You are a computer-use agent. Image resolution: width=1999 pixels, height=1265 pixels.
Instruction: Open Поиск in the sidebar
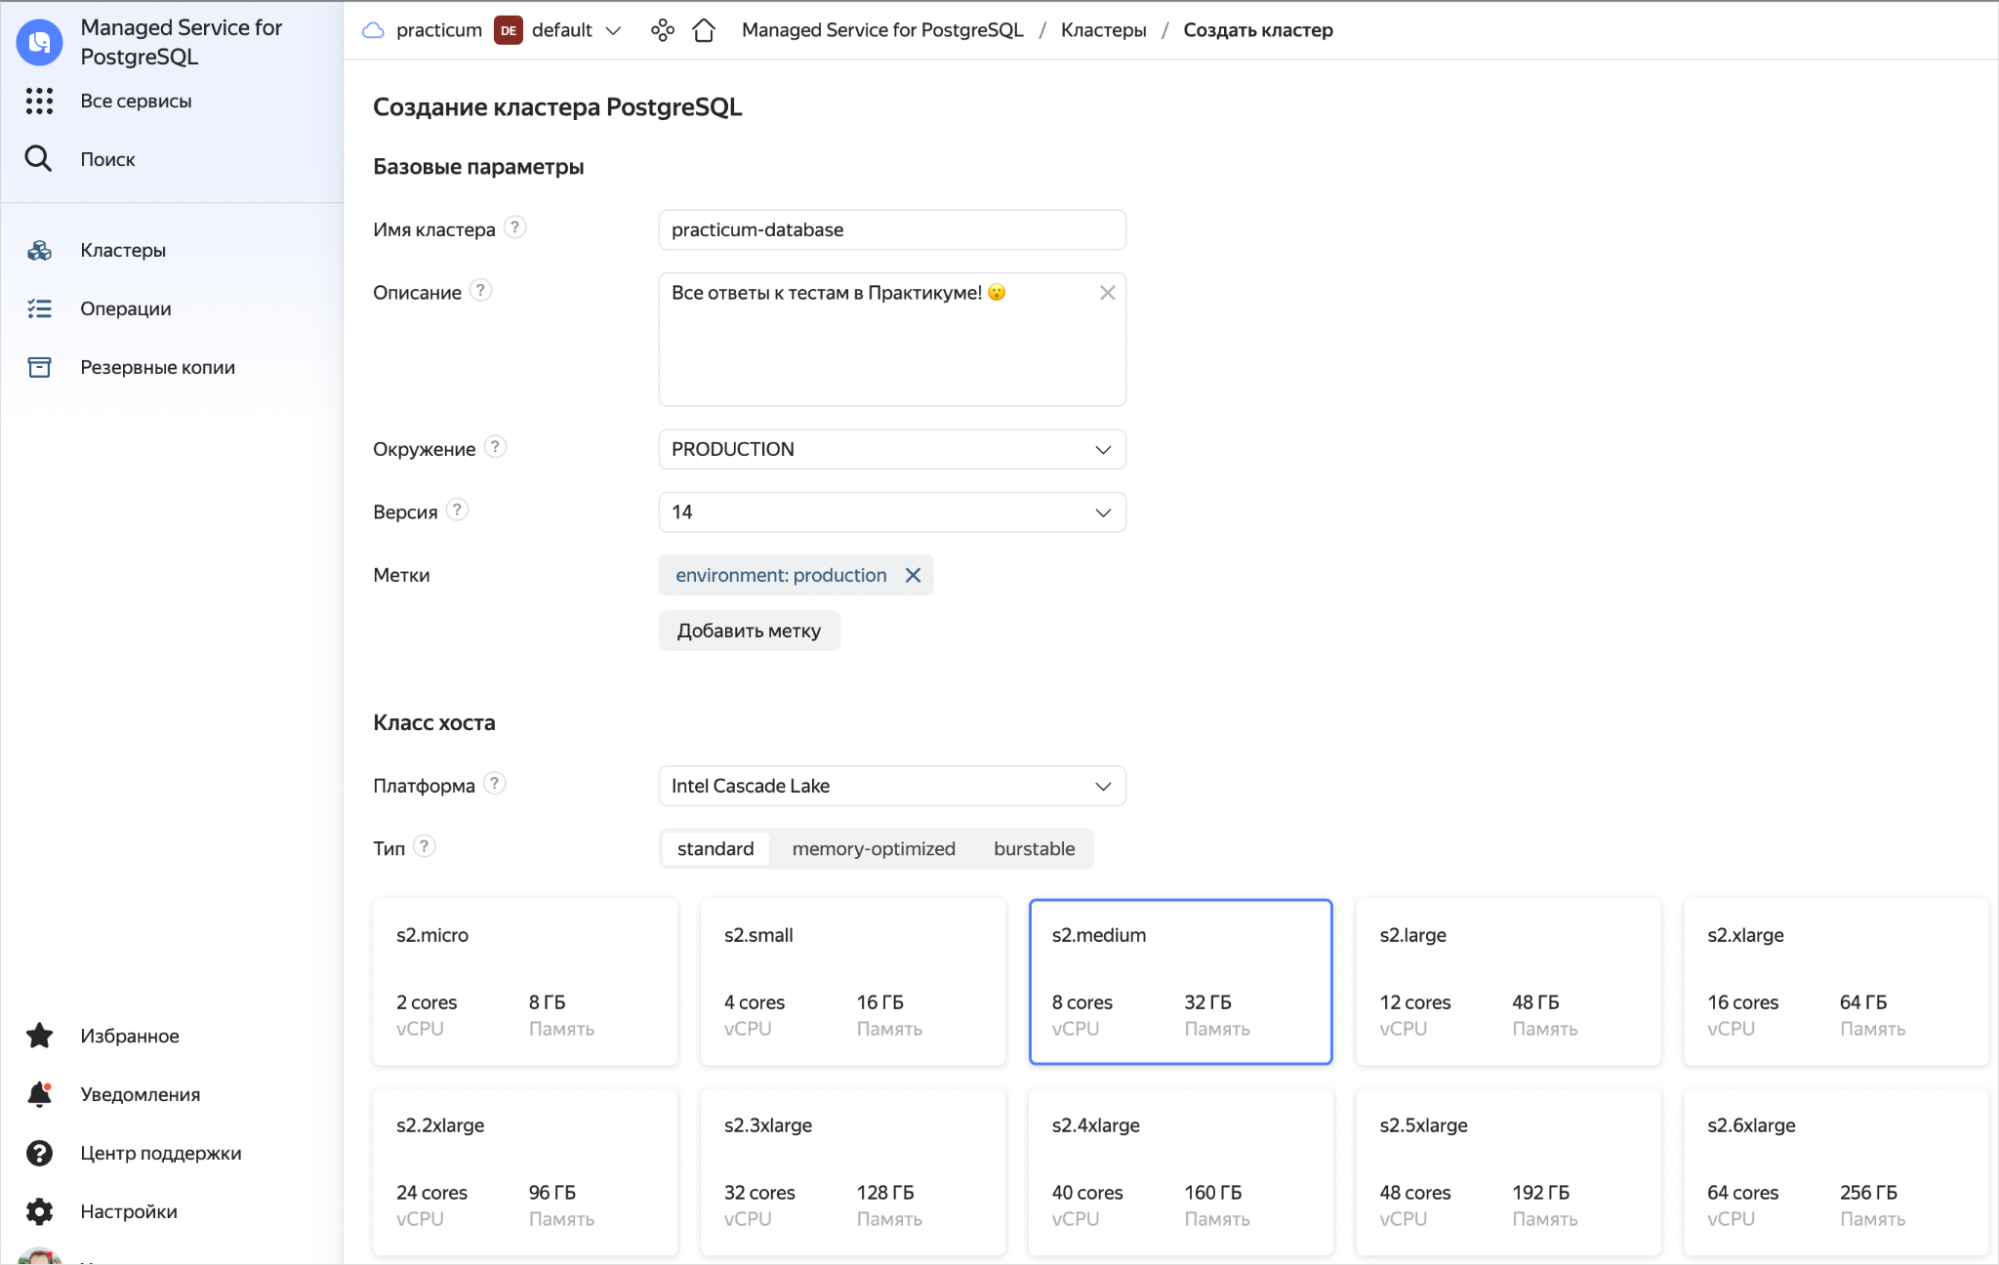tap(108, 159)
